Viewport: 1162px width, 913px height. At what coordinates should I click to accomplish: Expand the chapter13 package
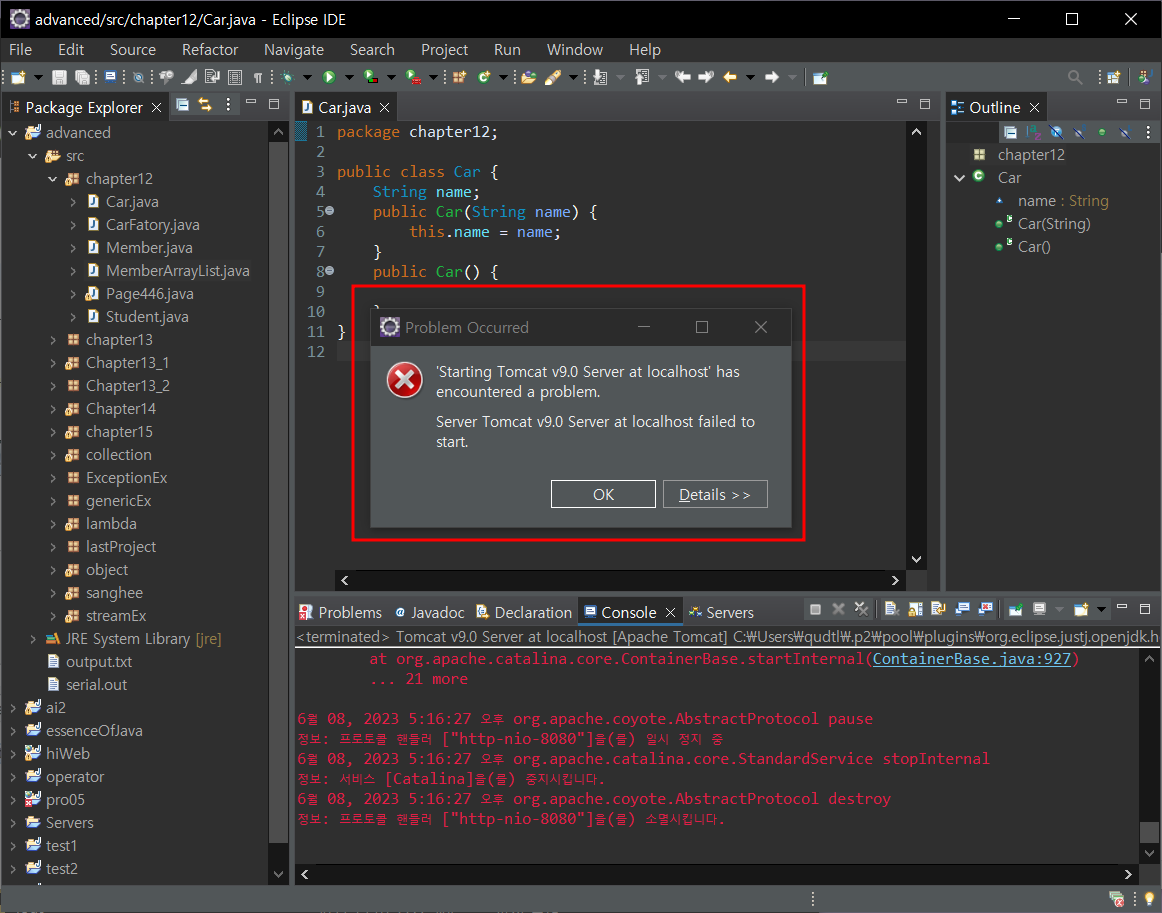coord(53,340)
